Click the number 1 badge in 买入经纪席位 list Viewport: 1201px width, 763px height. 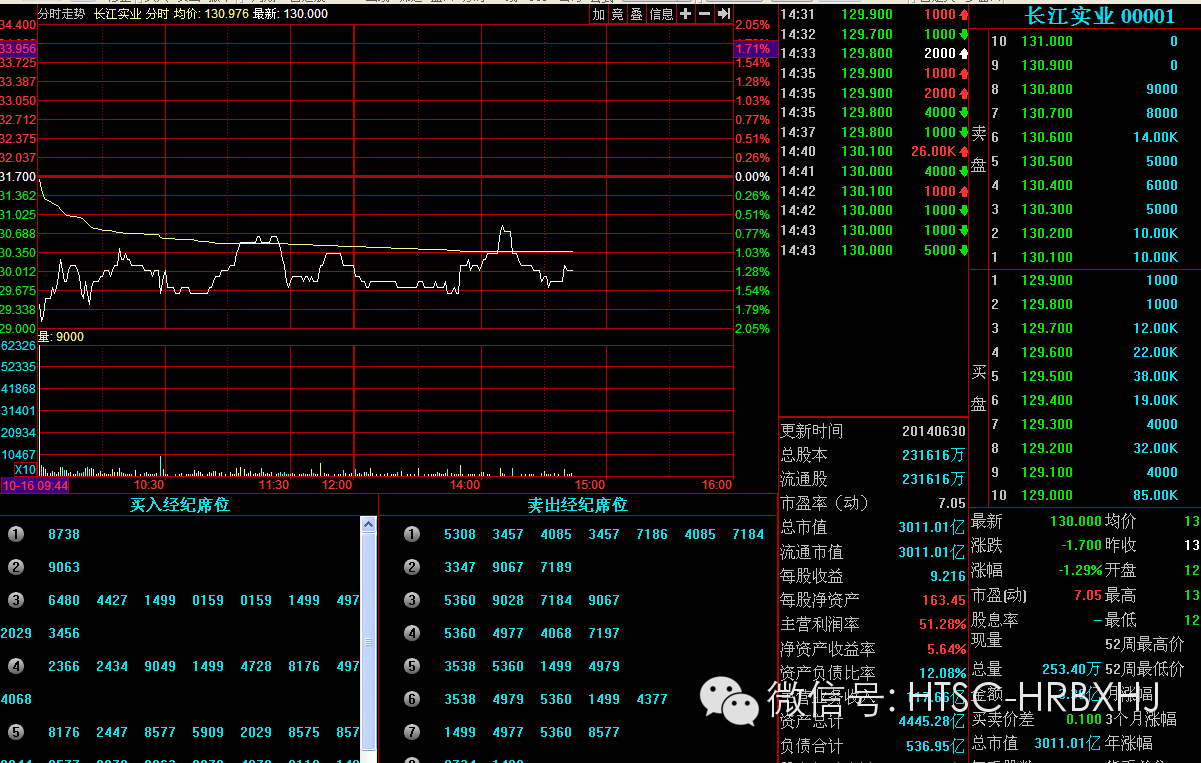[15, 534]
